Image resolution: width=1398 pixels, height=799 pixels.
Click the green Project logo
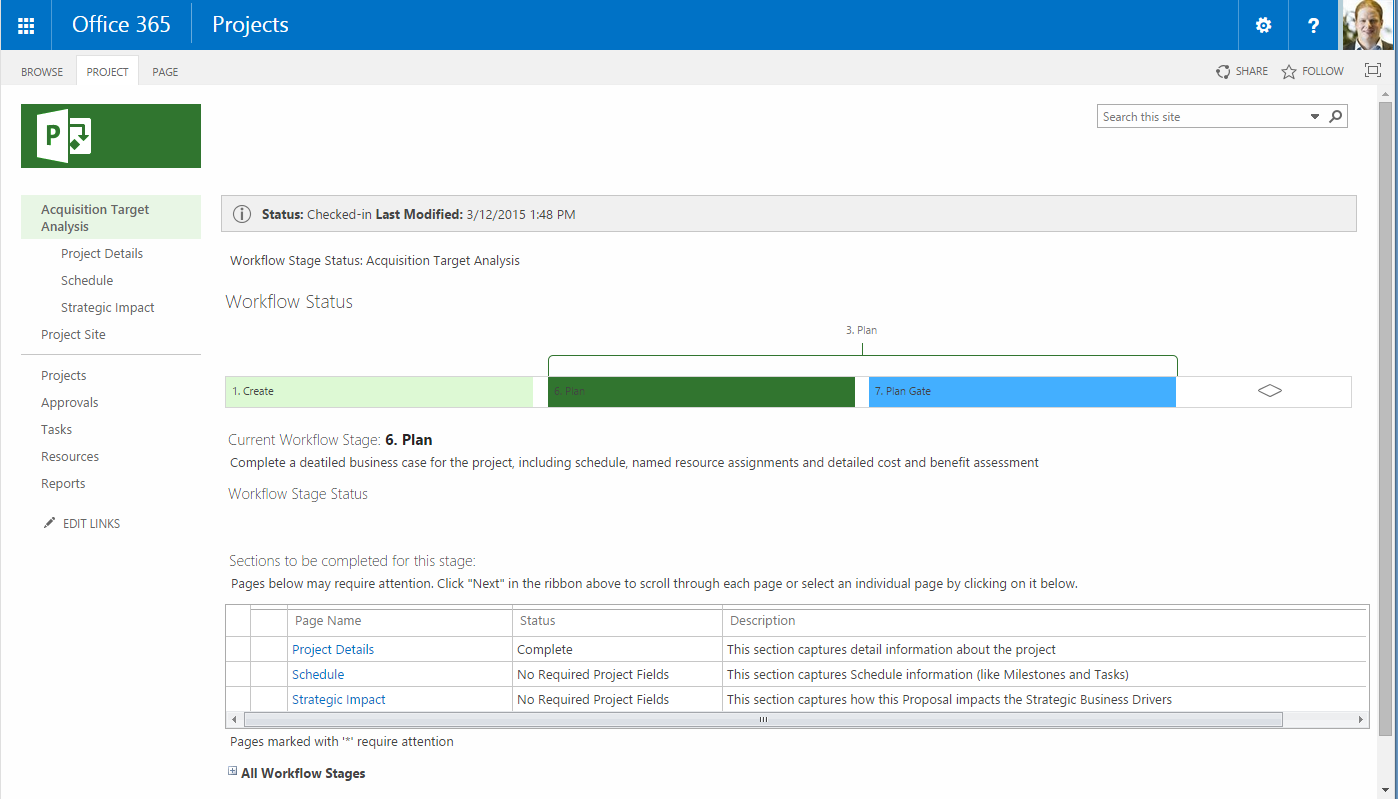[111, 136]
